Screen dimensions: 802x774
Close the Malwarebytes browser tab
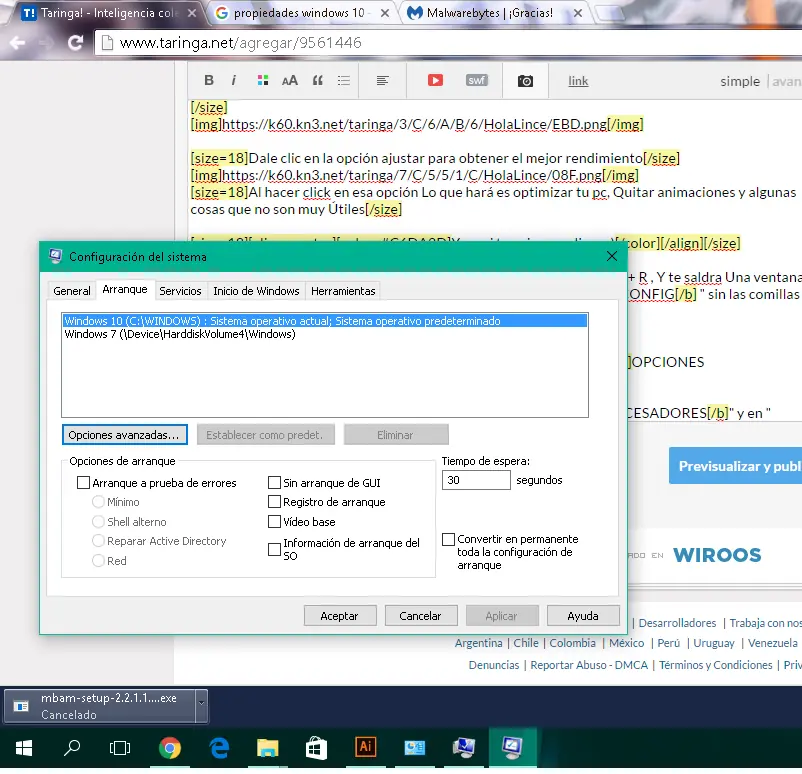pyautogui.click(x=578, y=13)
